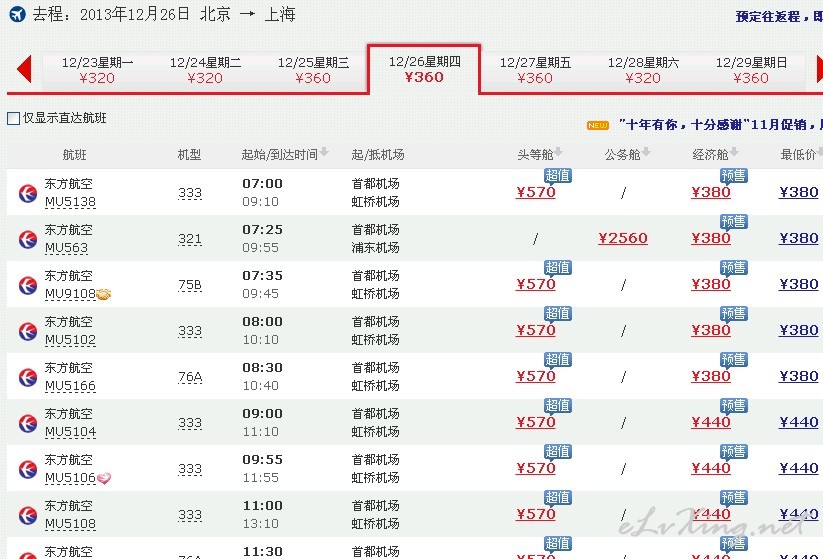Open 预定往返程 link at top right
The image size is (823, 559).
[x=779, y=16]
